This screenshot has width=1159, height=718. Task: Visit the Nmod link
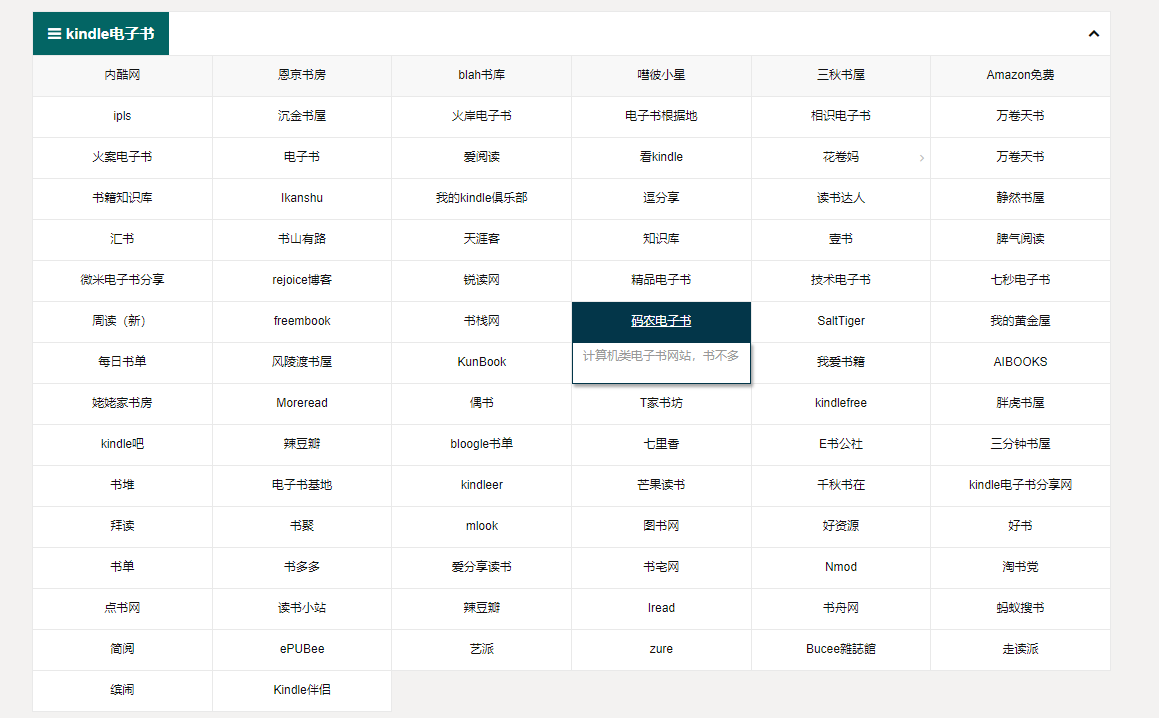840,567
